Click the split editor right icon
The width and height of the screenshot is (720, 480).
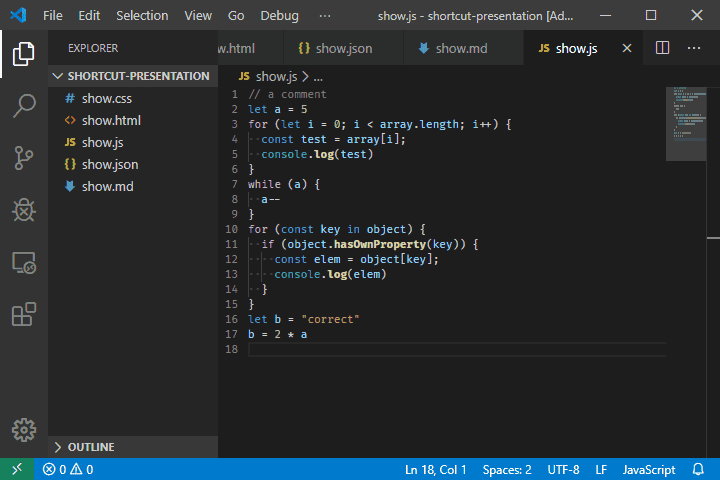662,48
